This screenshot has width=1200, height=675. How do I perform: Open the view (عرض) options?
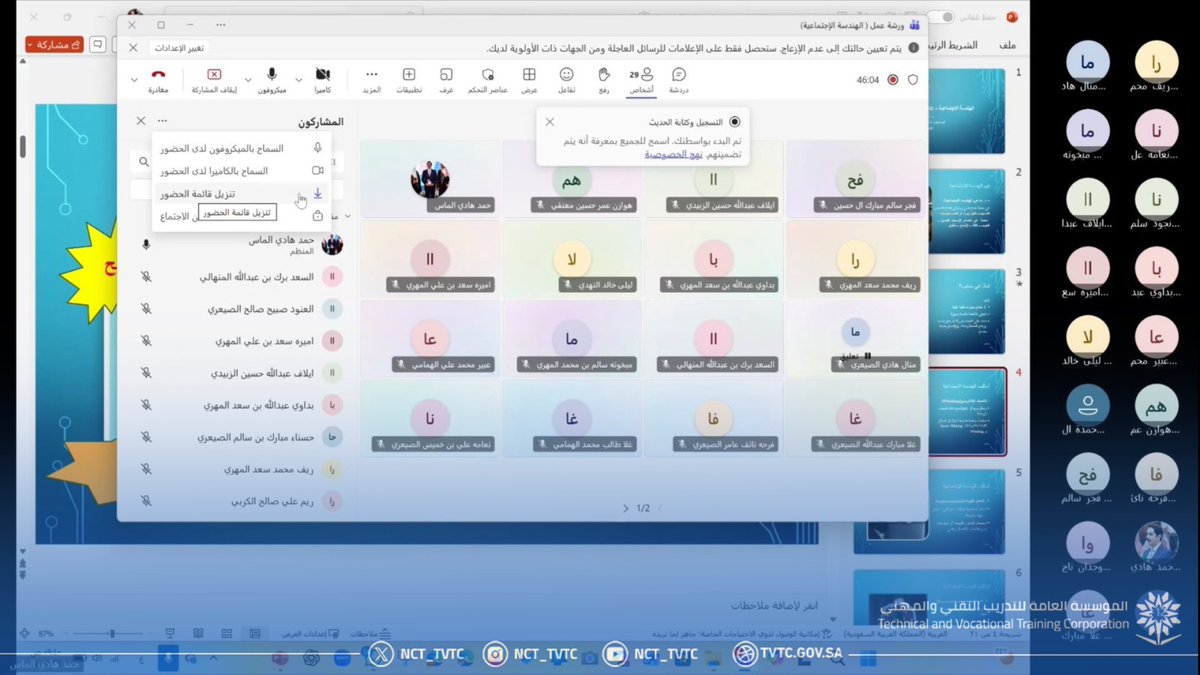(x=529, y=80)
